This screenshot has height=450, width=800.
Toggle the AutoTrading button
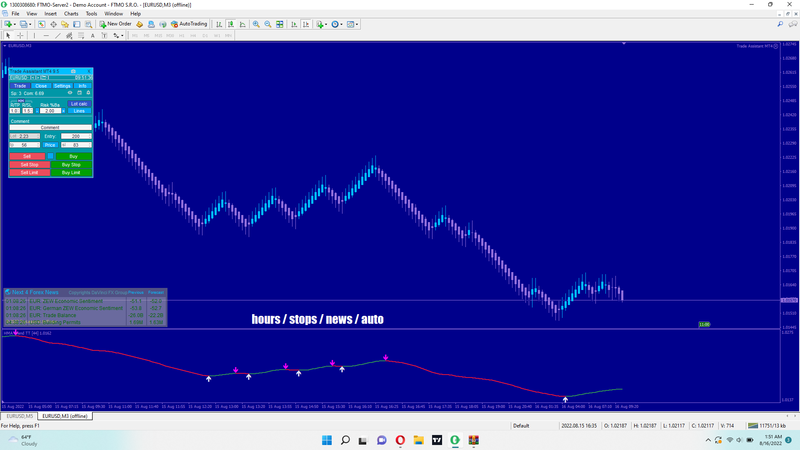click(x=189, y=24)
